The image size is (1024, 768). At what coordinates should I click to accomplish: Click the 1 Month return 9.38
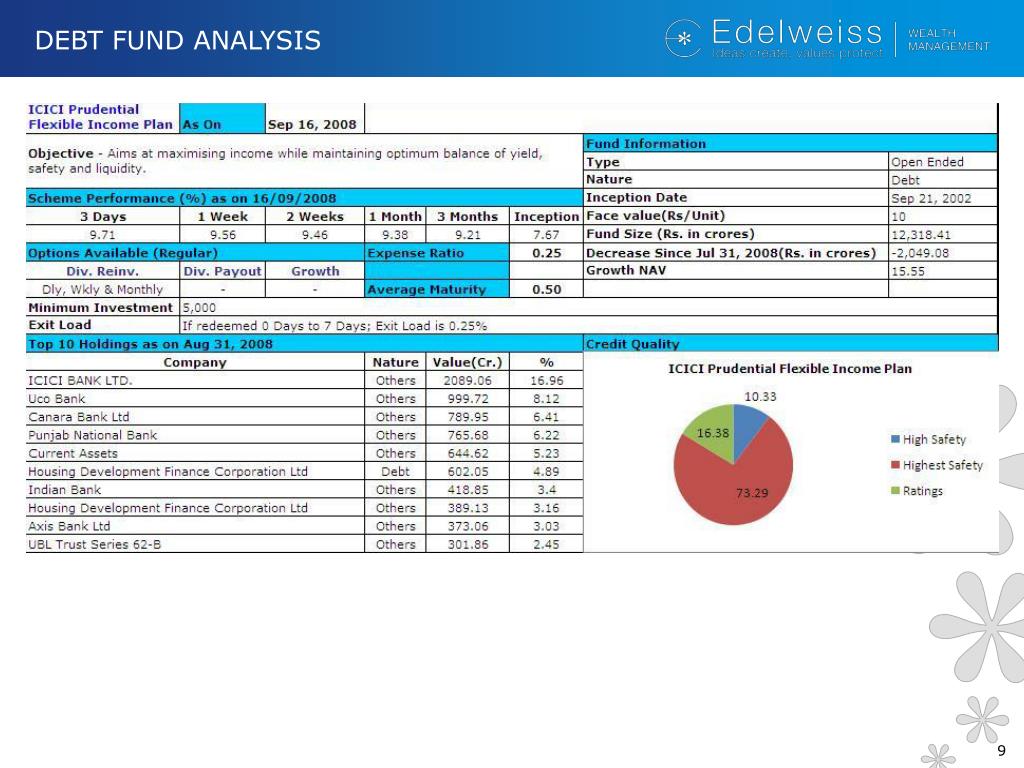(395, 235)
